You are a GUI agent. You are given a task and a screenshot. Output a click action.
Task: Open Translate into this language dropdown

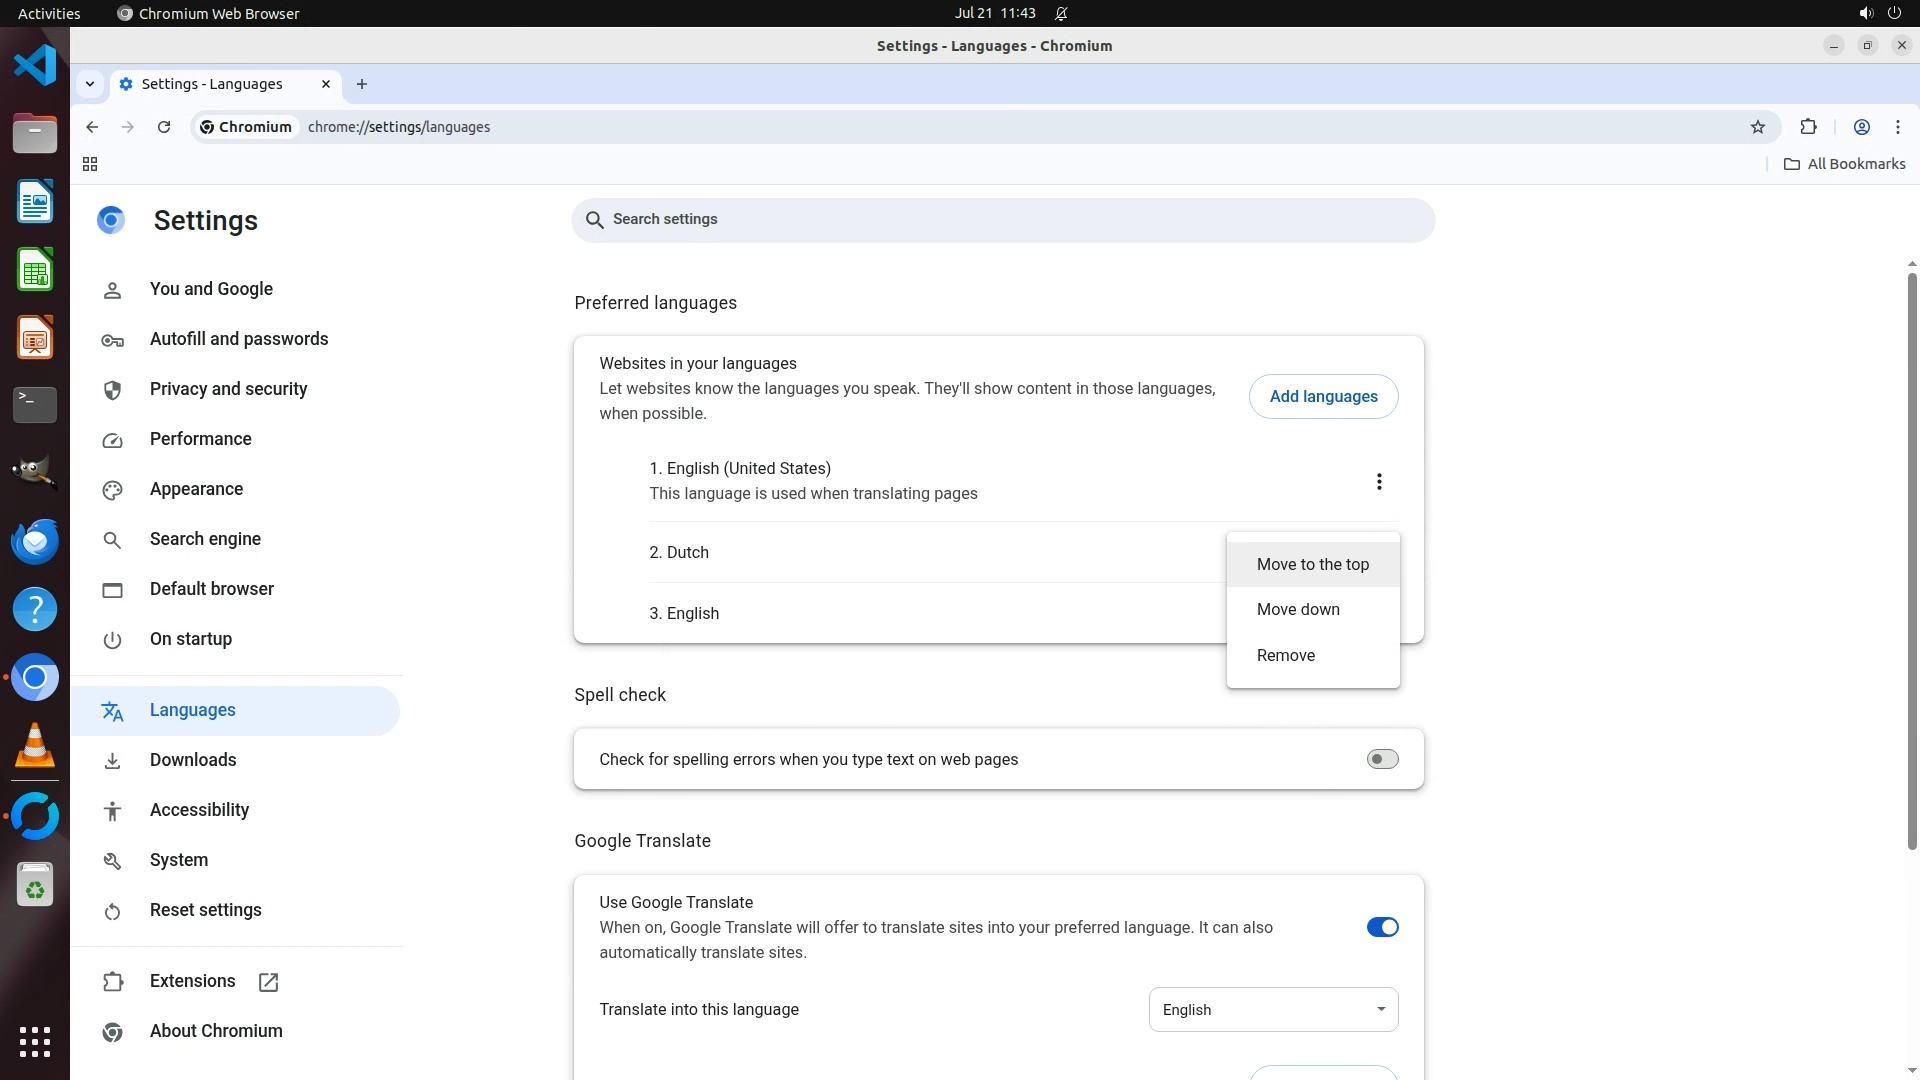pyautogui.click(x=1273, y=1009)
